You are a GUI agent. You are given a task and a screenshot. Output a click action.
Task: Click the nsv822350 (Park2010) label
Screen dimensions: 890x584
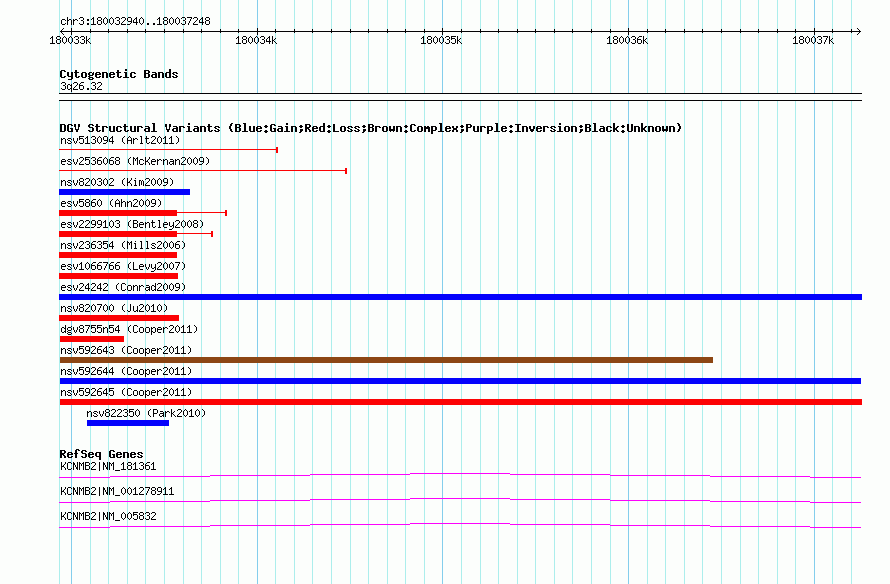146,413
